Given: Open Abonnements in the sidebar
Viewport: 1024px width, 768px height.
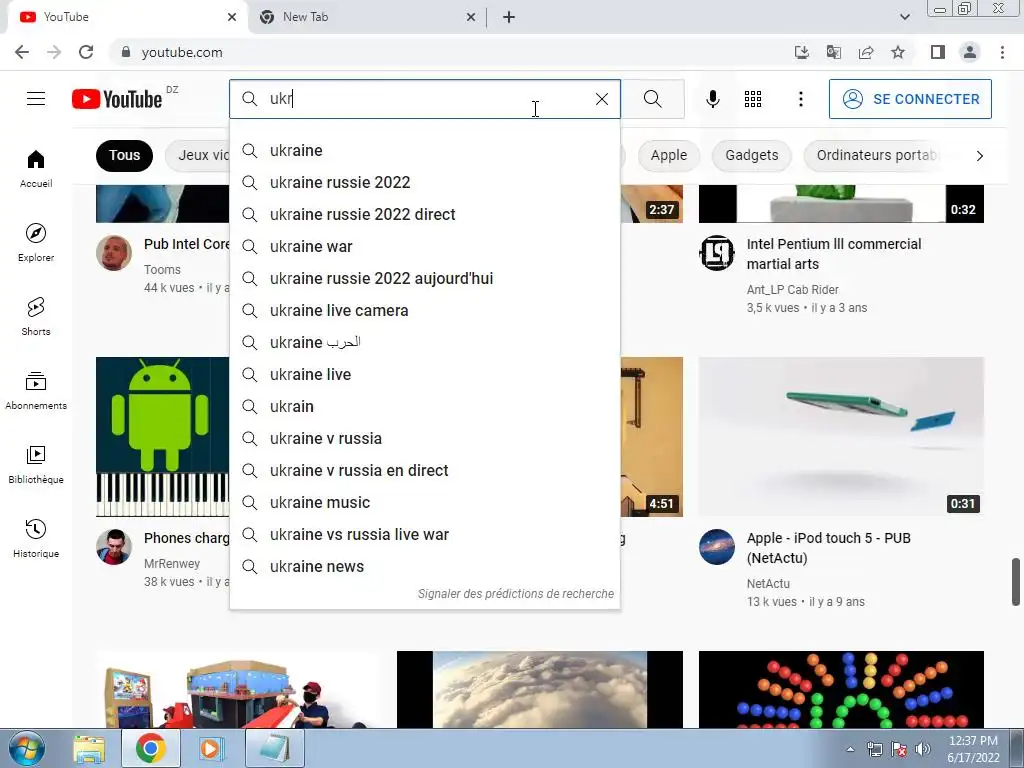Looking at the screenshot, I should tap(36, 391).
